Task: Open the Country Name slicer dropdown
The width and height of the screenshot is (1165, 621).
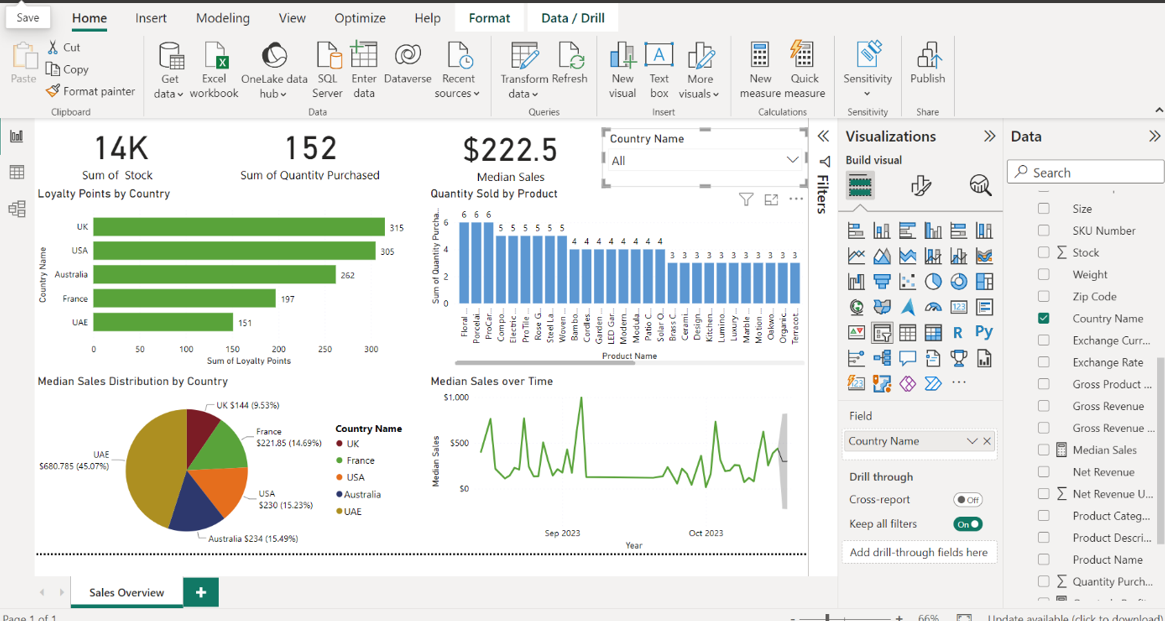Action: click(x=792, y=161)
